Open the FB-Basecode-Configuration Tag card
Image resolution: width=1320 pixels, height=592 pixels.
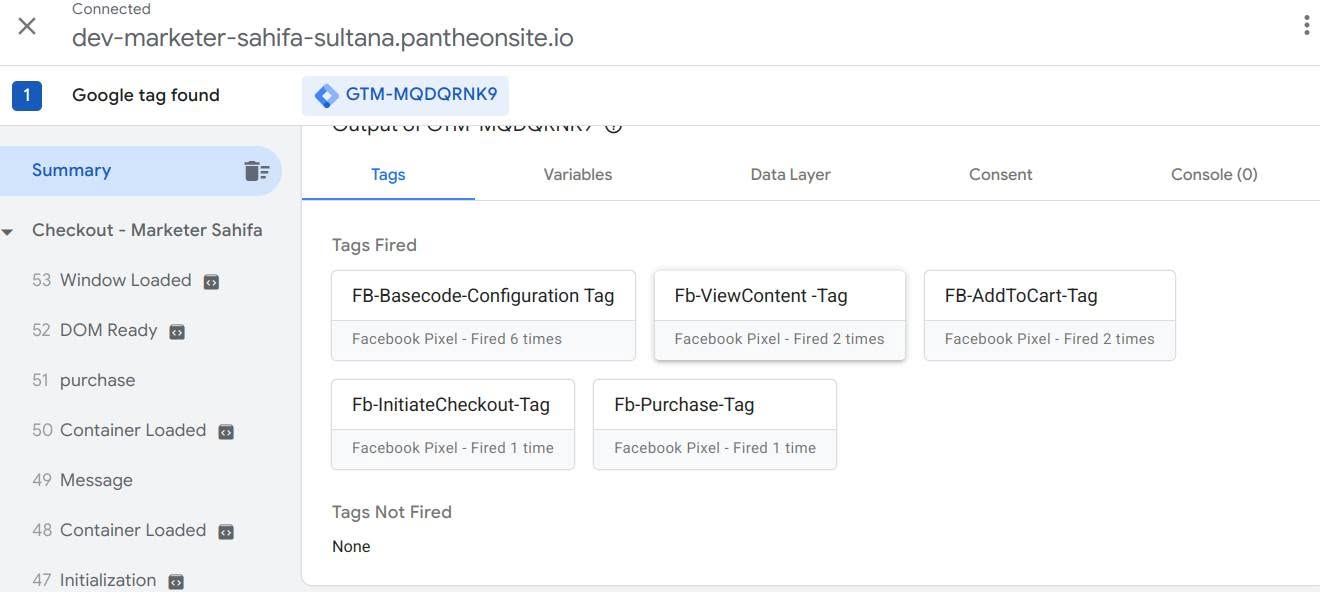coord(483,315)
